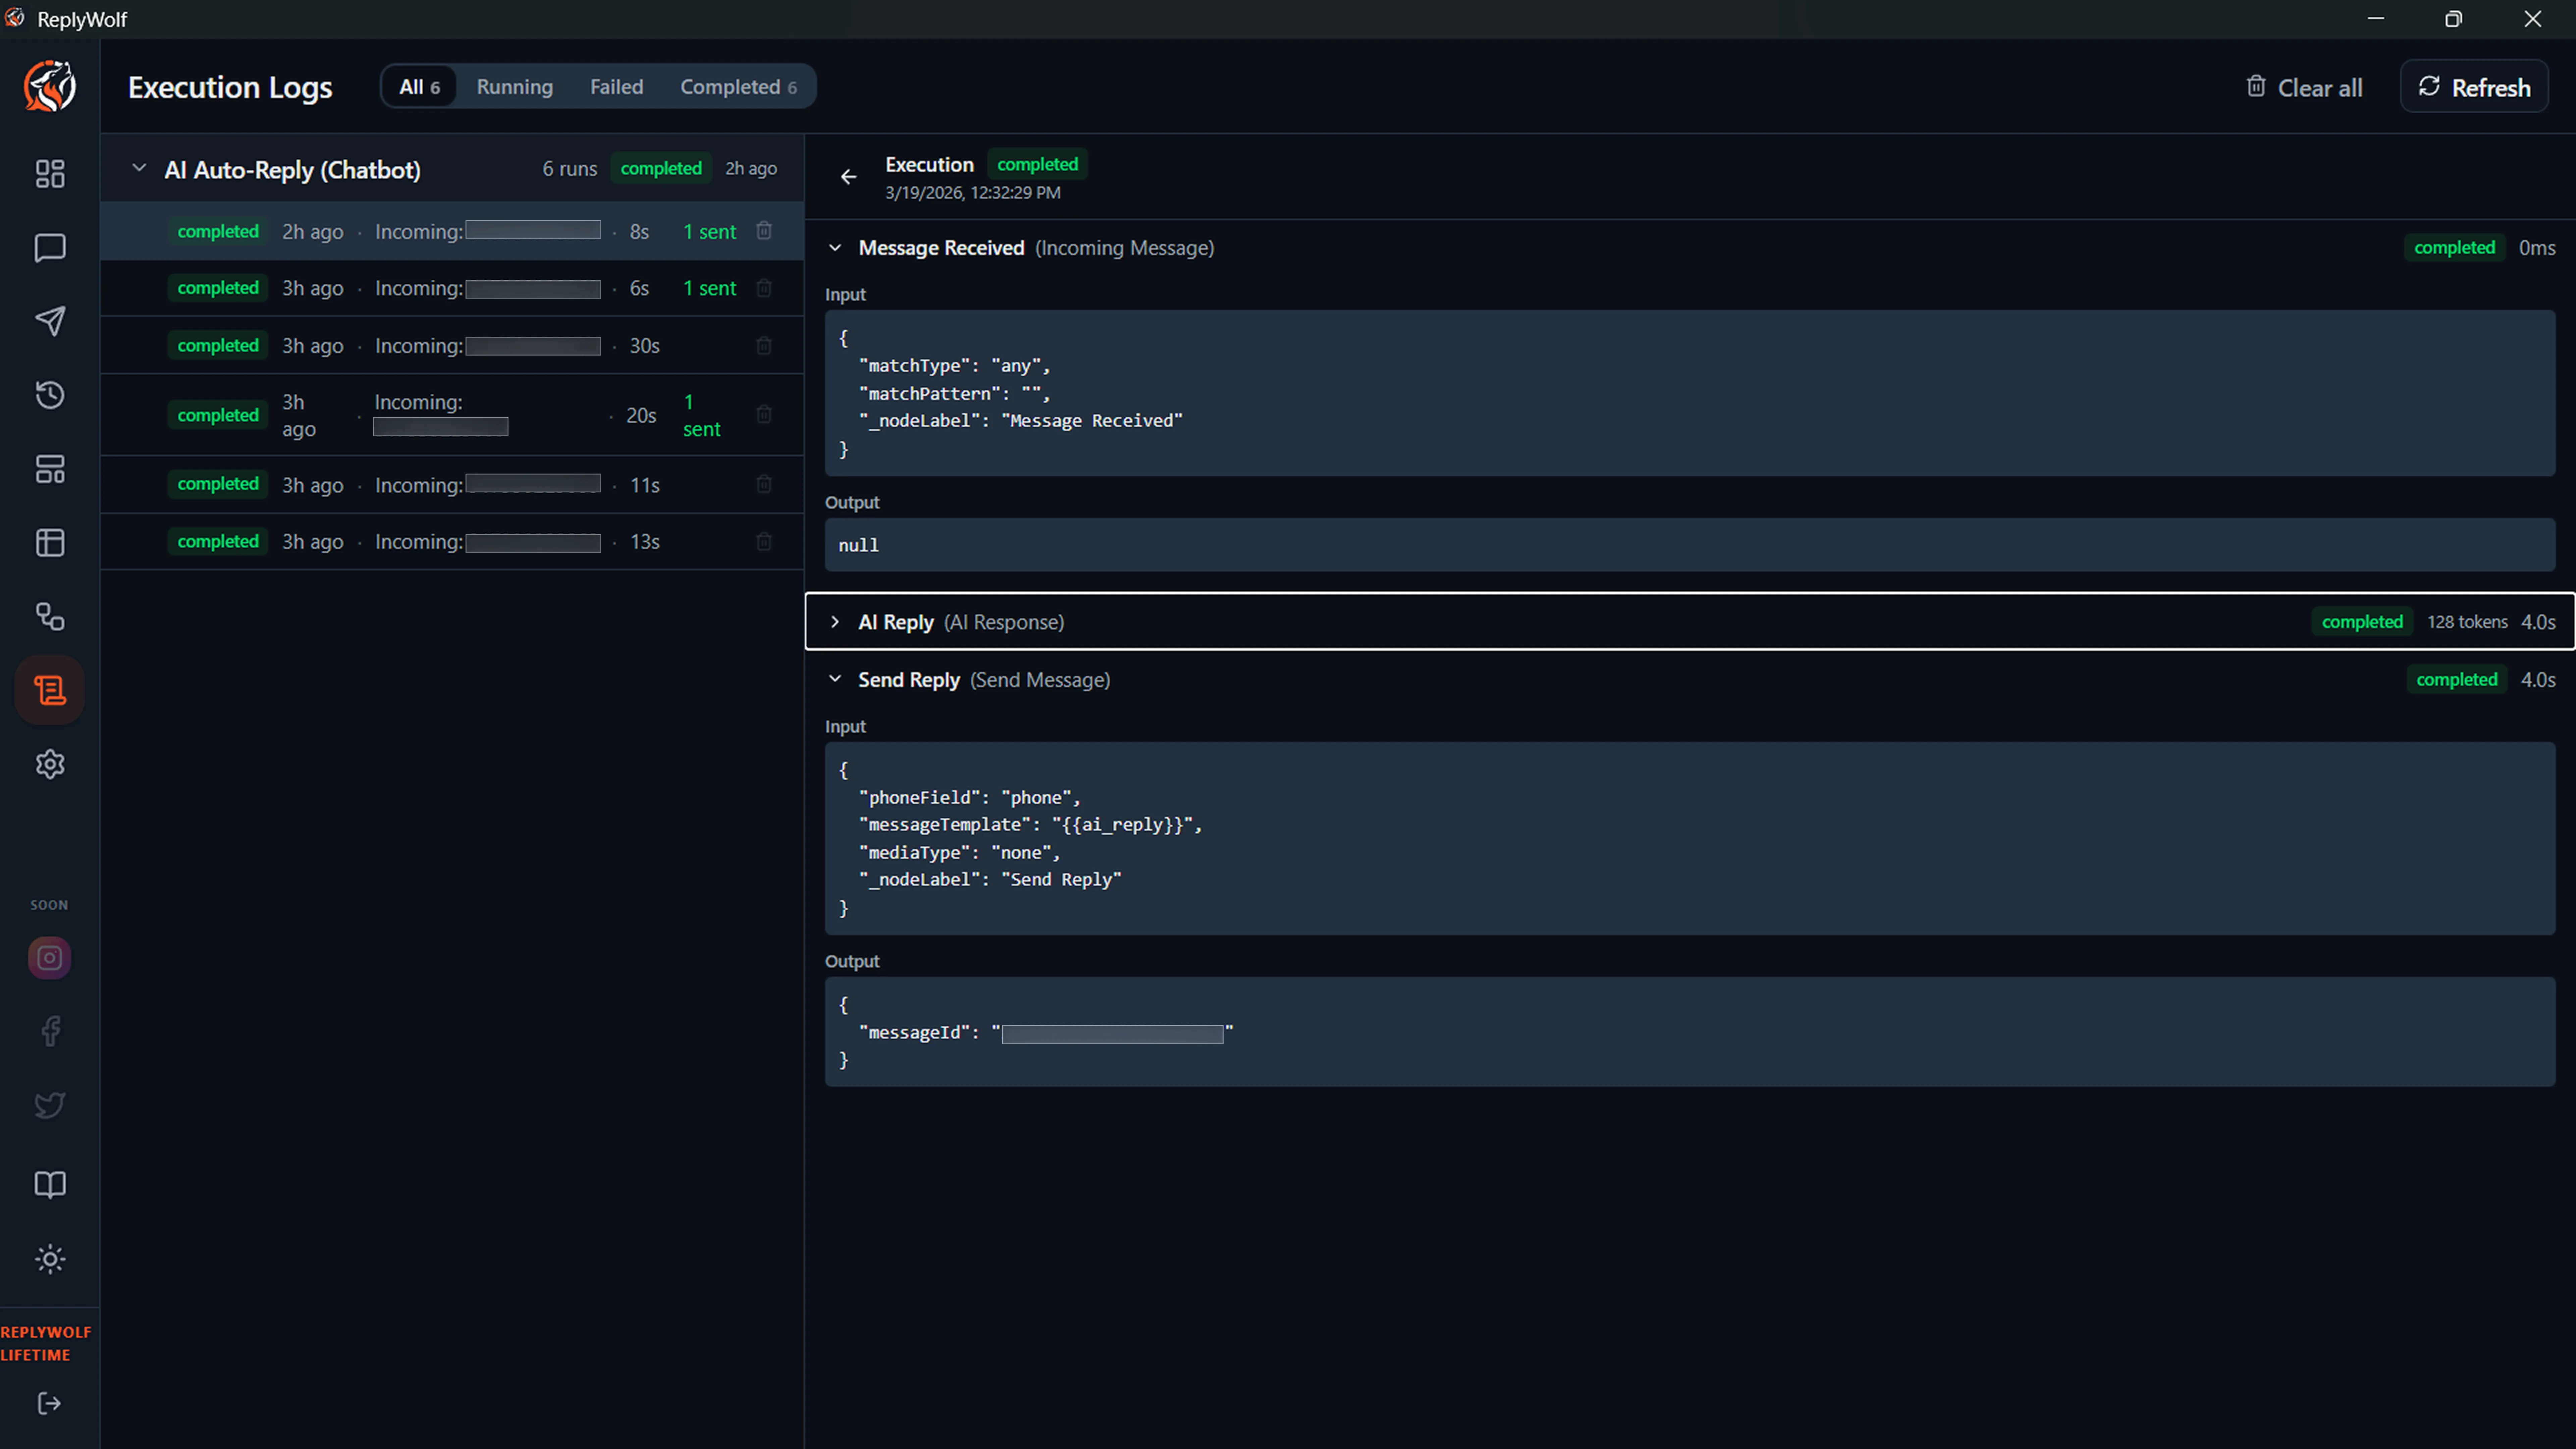Filter logs by Completed 6 tab

[739, 87]
